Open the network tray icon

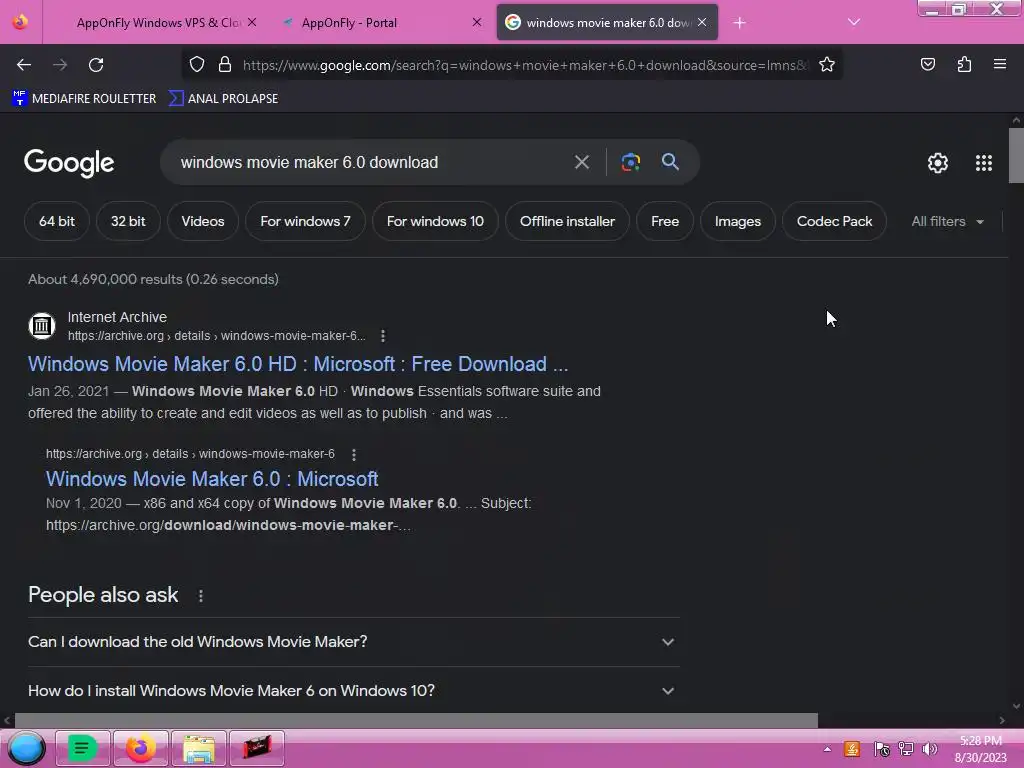(905, 749)
